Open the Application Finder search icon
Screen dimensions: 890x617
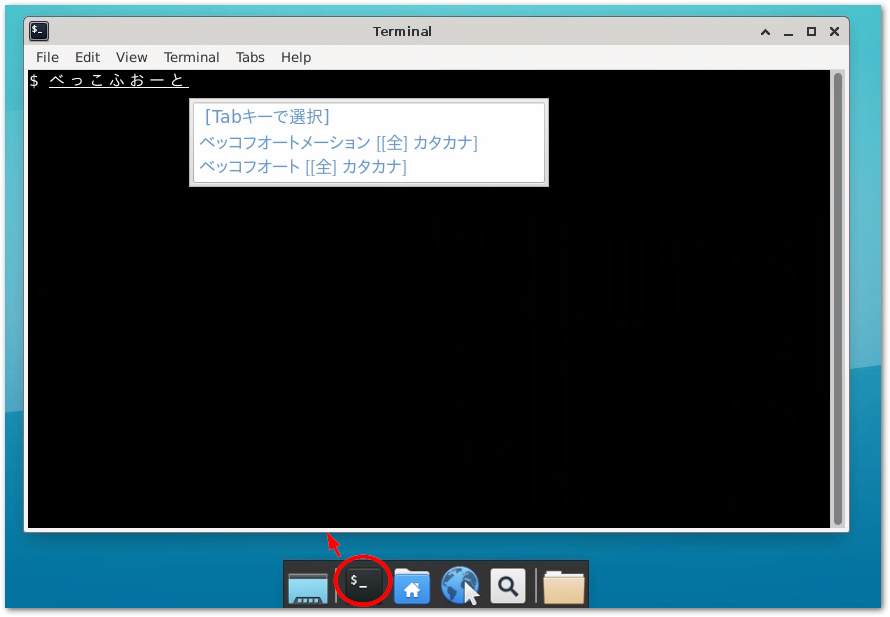point(508,586)
